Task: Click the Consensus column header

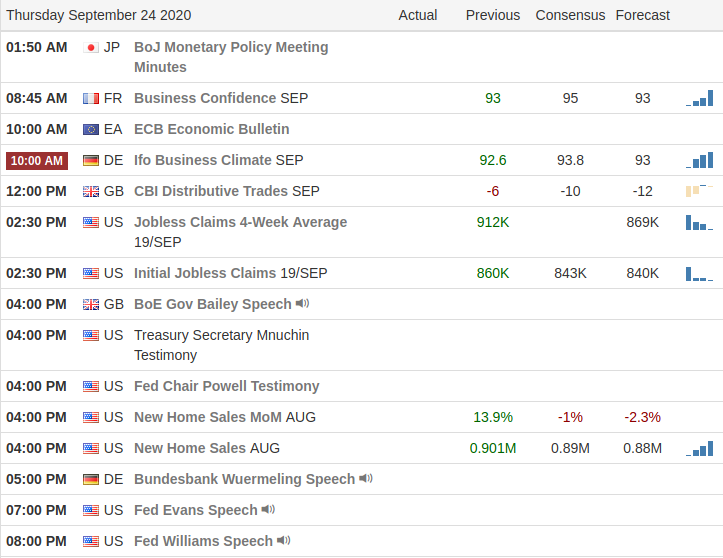Action: pyautogui.click(x=570, y=15)
